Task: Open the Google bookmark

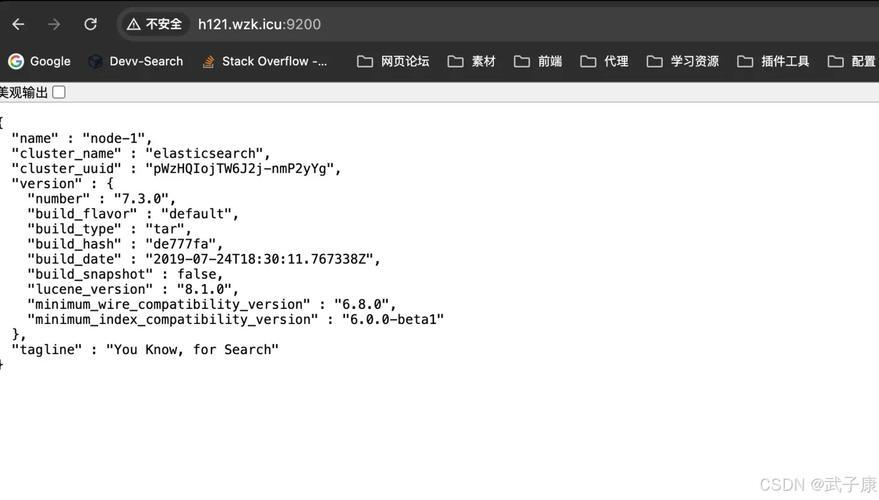Action: [x=39, y=61]
